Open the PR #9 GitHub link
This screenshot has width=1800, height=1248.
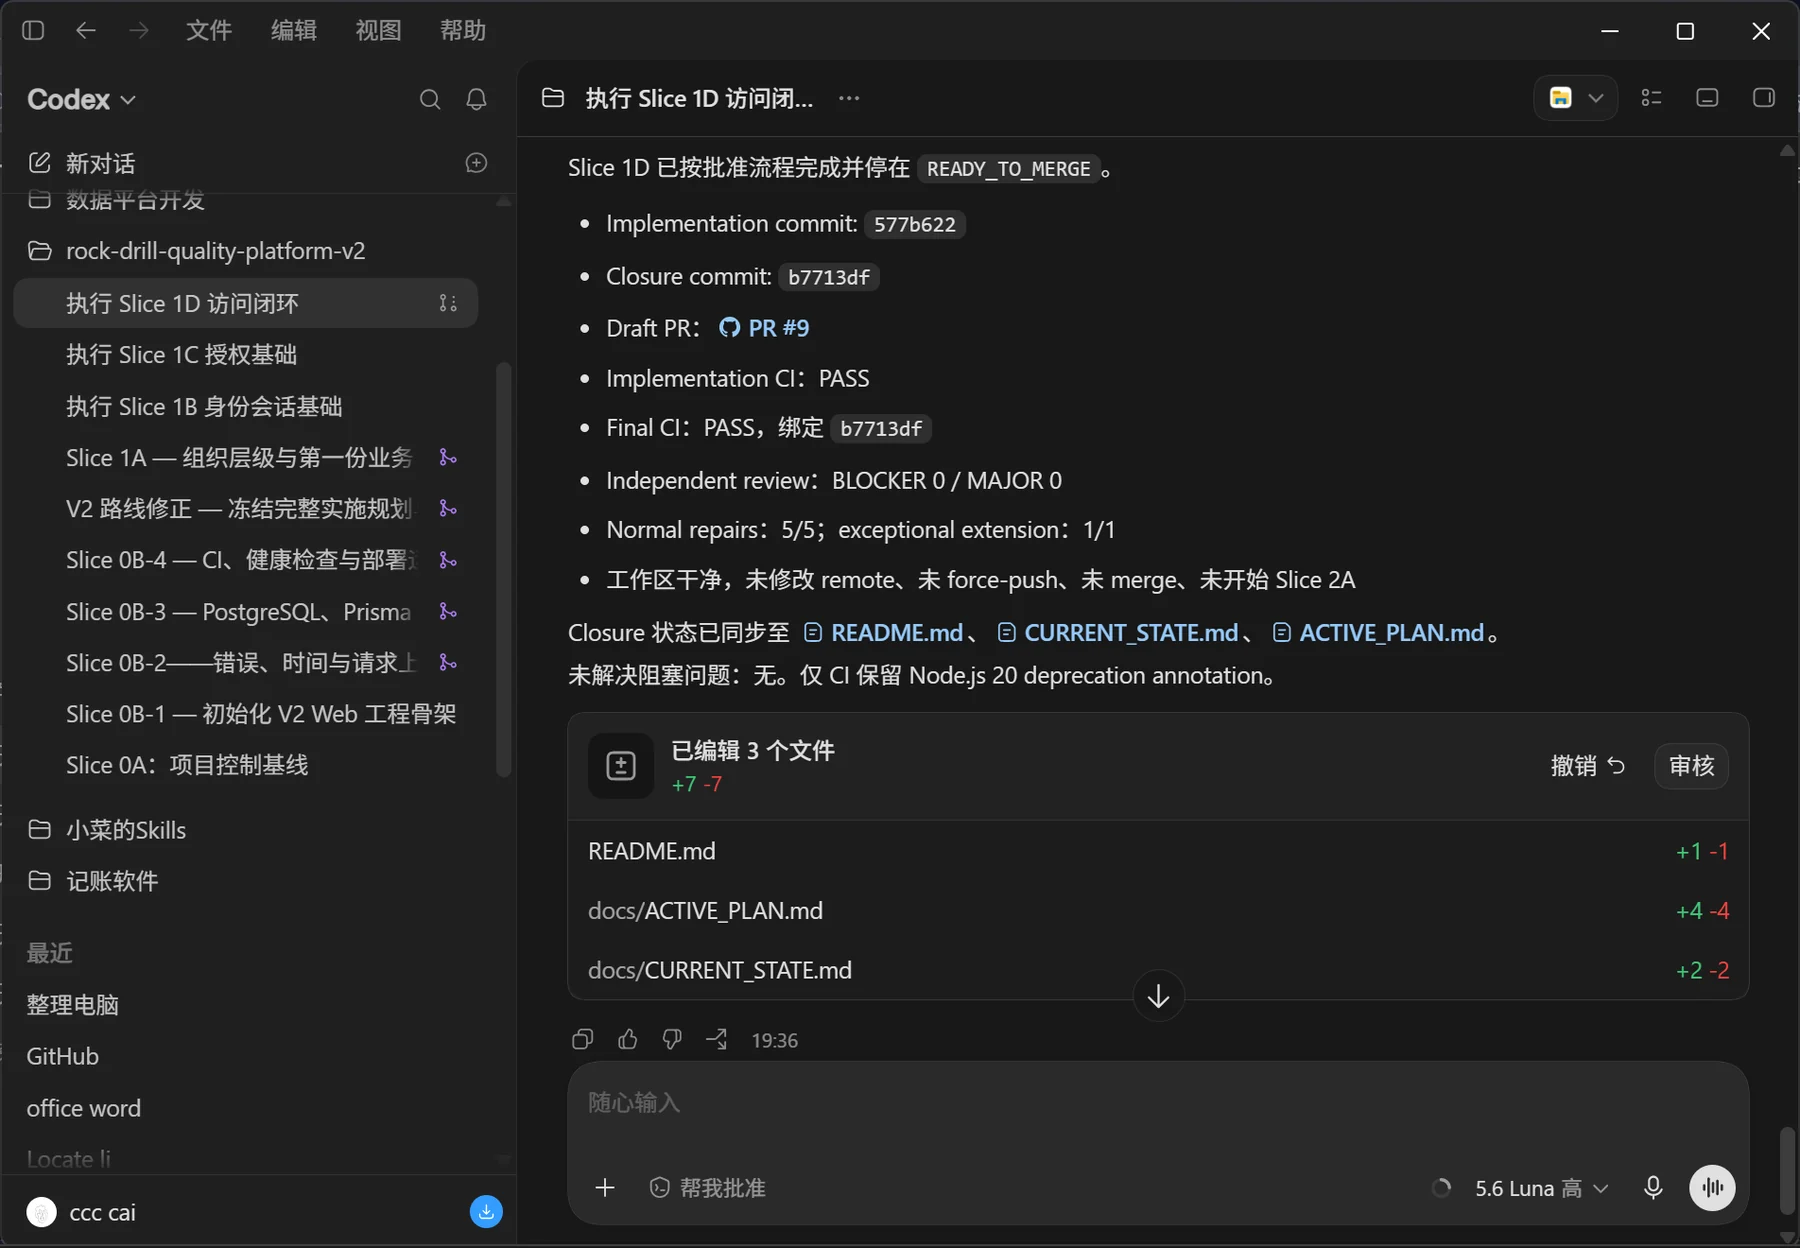[764, 328]
